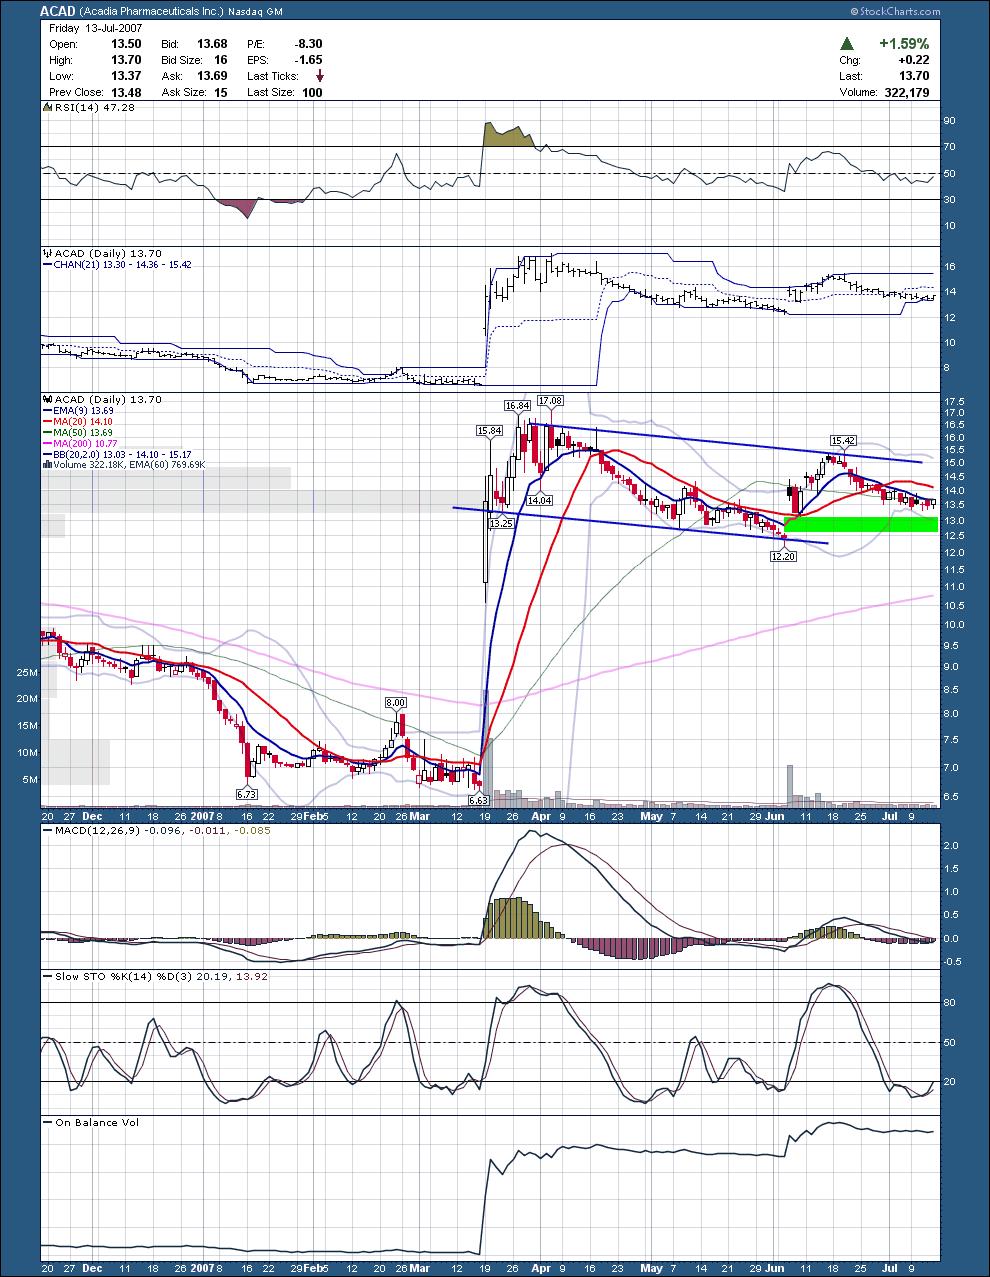Click the candlestick icon in main price panel legend
This screenshot has width=990, height=1277.
48,399
